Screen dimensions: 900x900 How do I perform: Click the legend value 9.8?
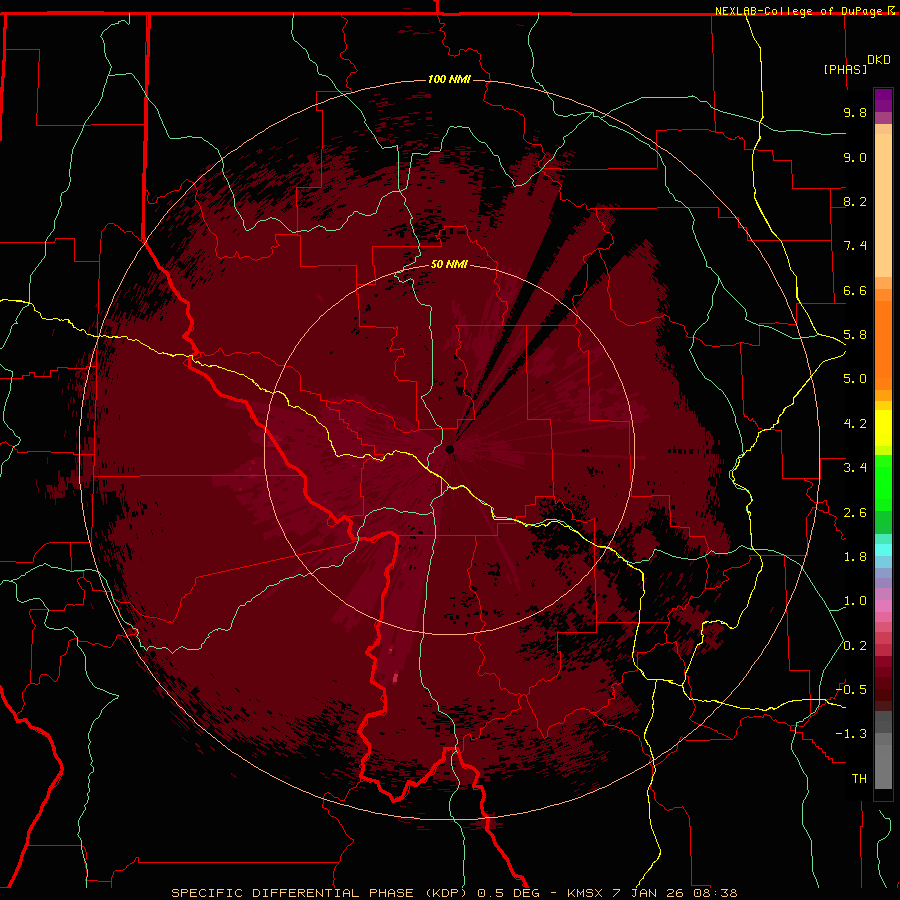[855, 112]
